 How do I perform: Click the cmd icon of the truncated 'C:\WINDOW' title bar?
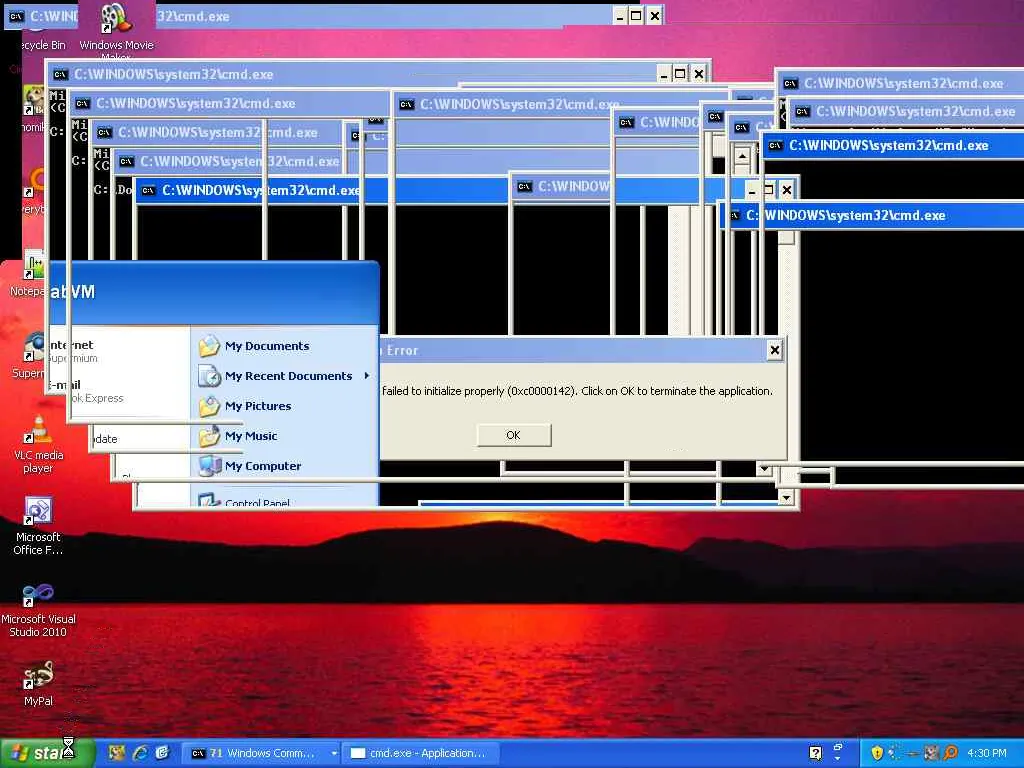[x=524, y=187]
